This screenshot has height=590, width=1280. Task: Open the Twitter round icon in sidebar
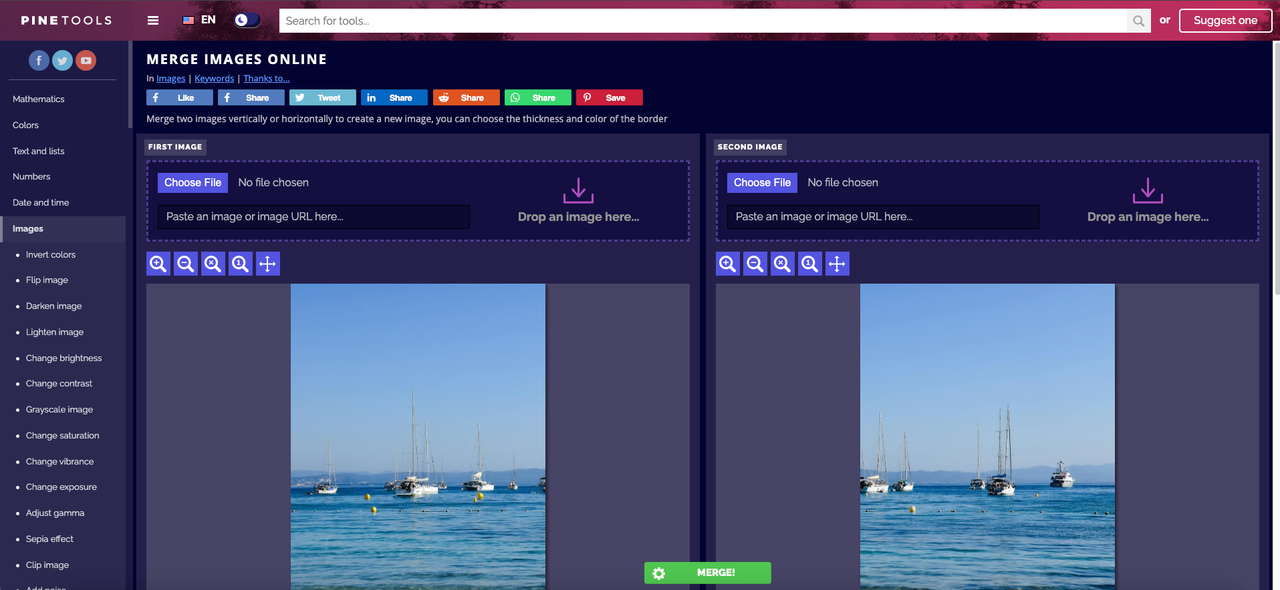pyautogui.click(x=63, y=61)
